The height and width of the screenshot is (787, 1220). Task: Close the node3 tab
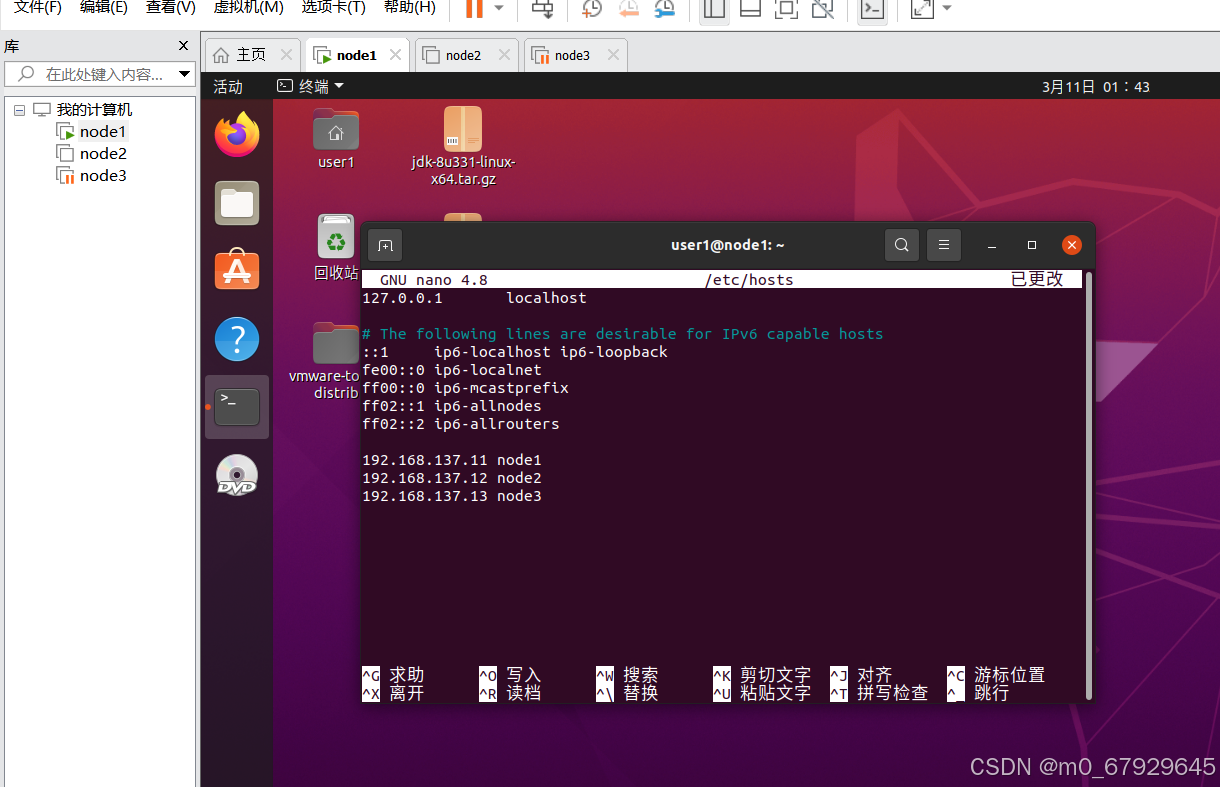pos(612,55)
